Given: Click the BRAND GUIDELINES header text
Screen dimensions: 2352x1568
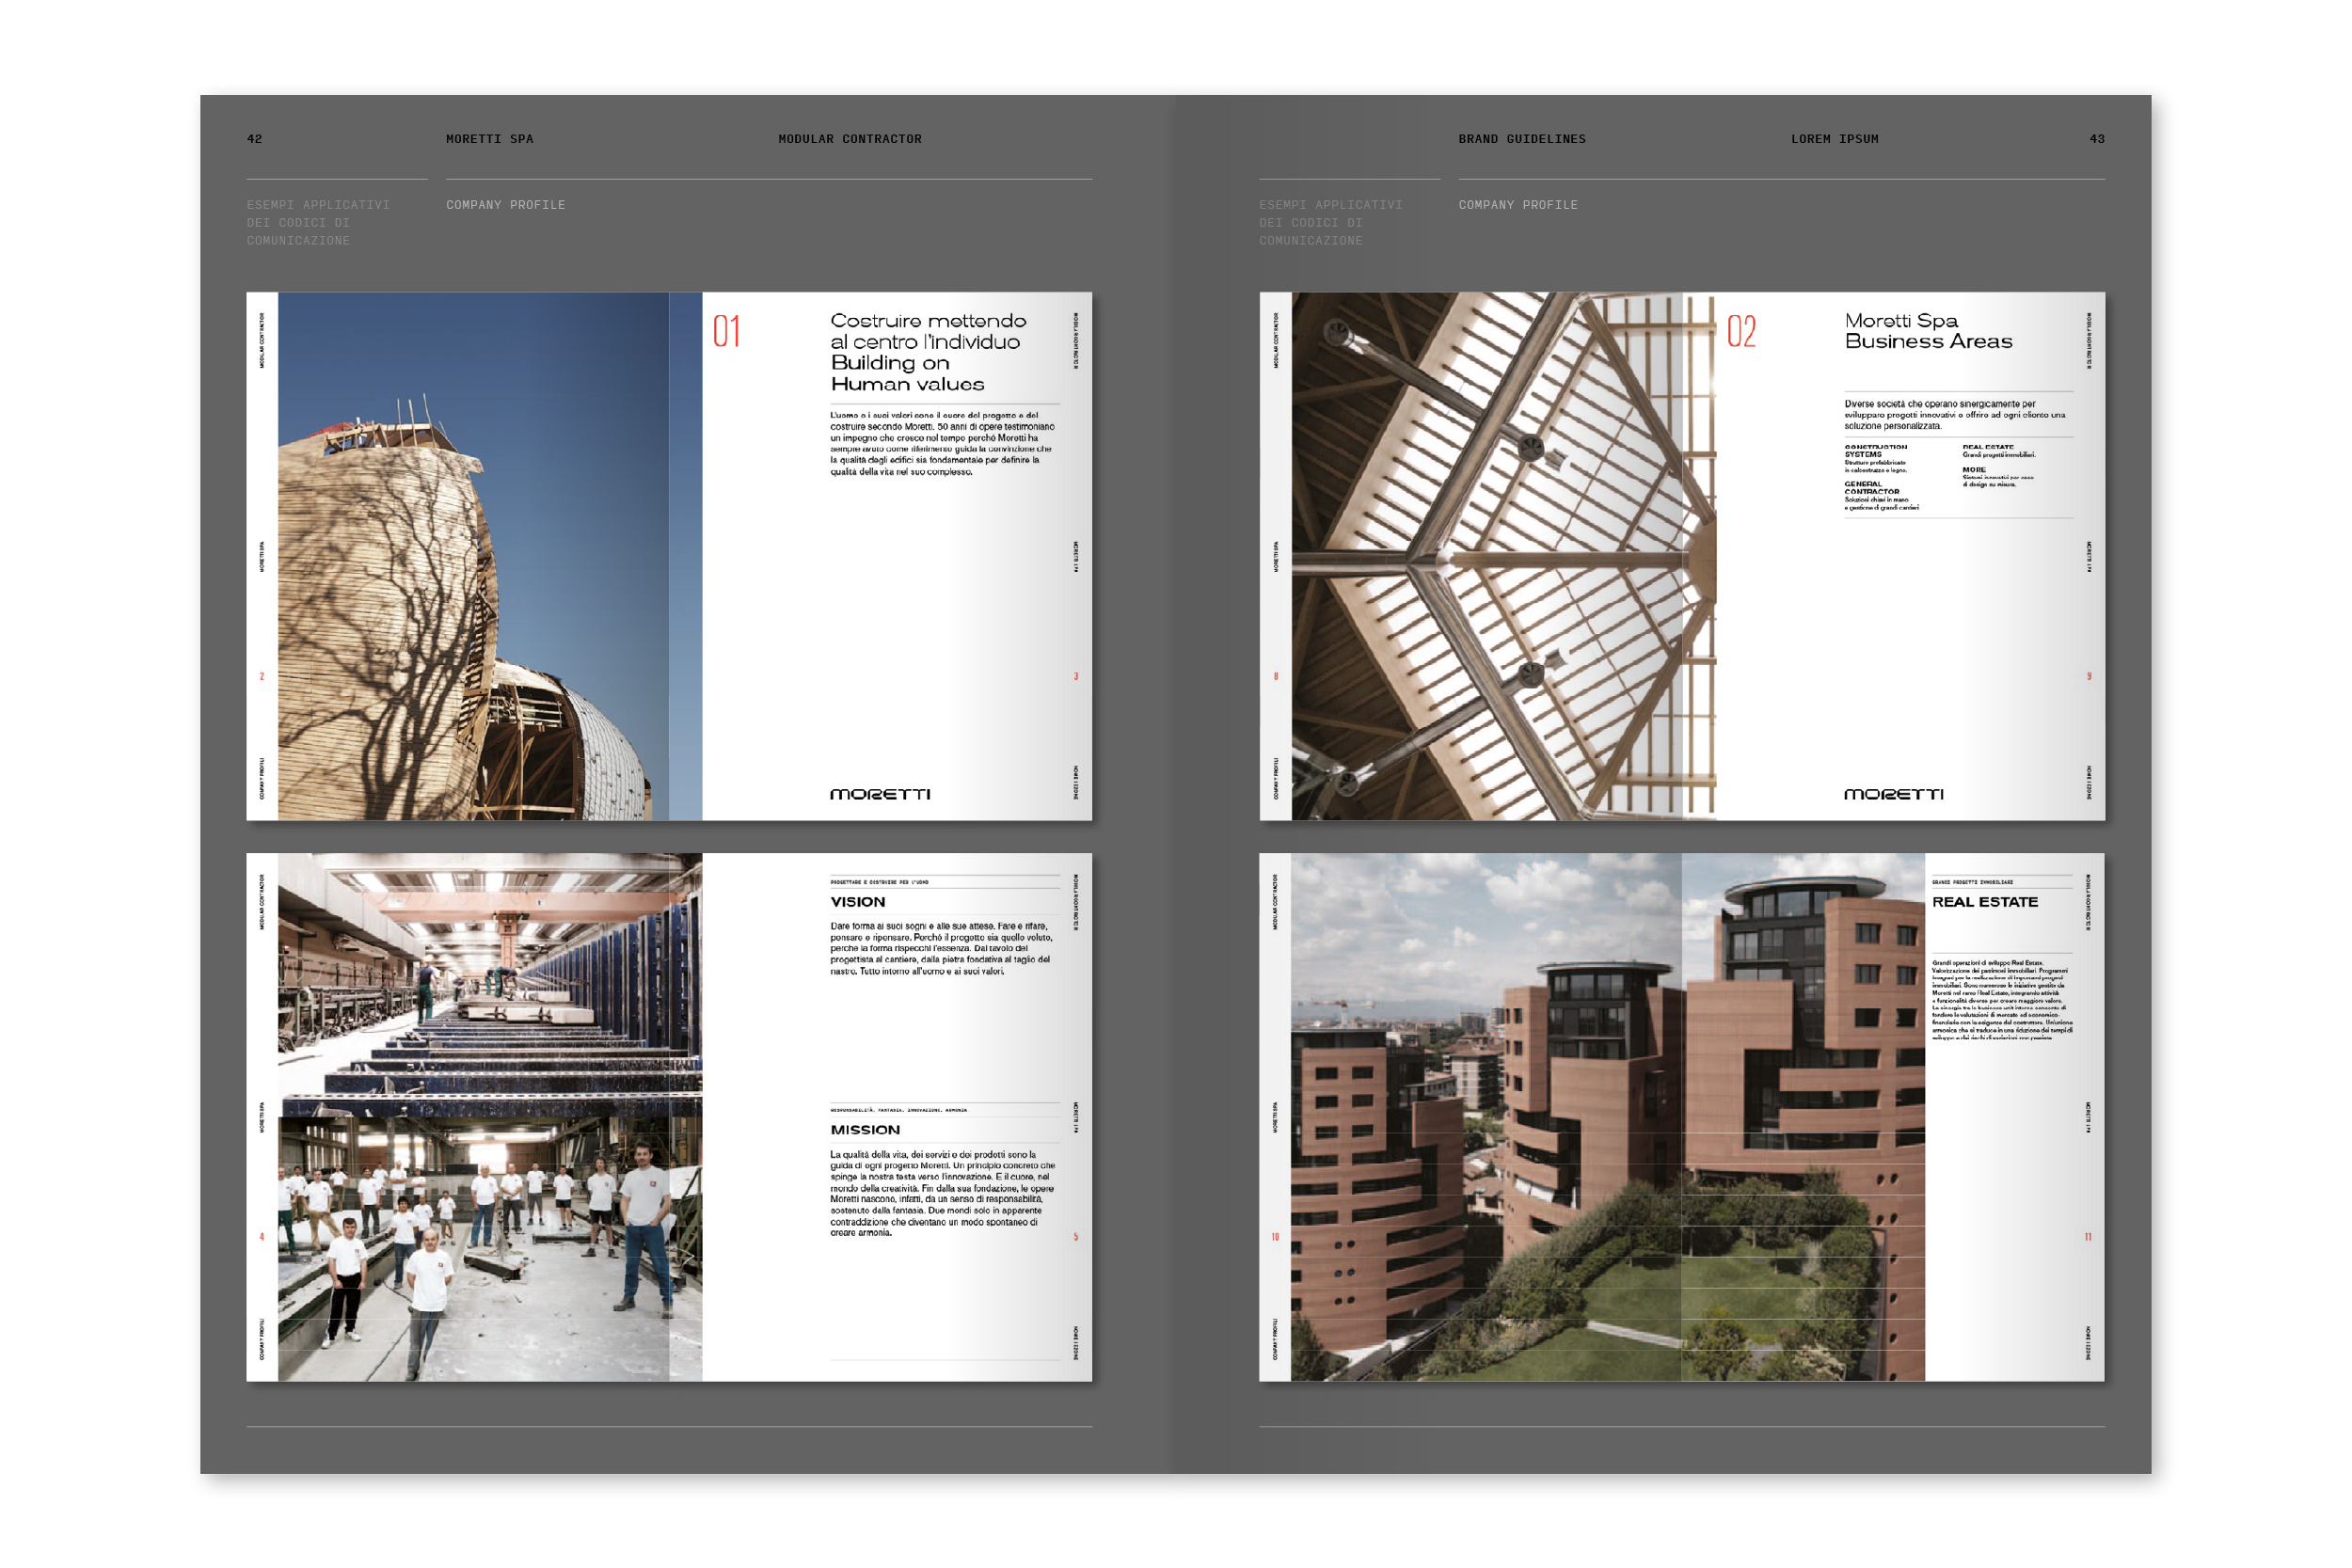Looking at the screenshot, I should (x=1521, y=139).
